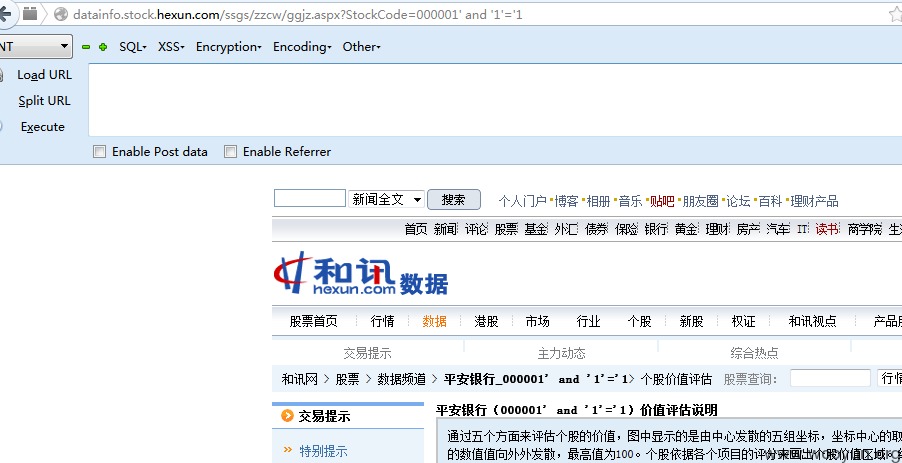Image resolution: width=902 pixels, height=463 pixels.
Task: Click the browser back arrow button
Action: point(5,14)
